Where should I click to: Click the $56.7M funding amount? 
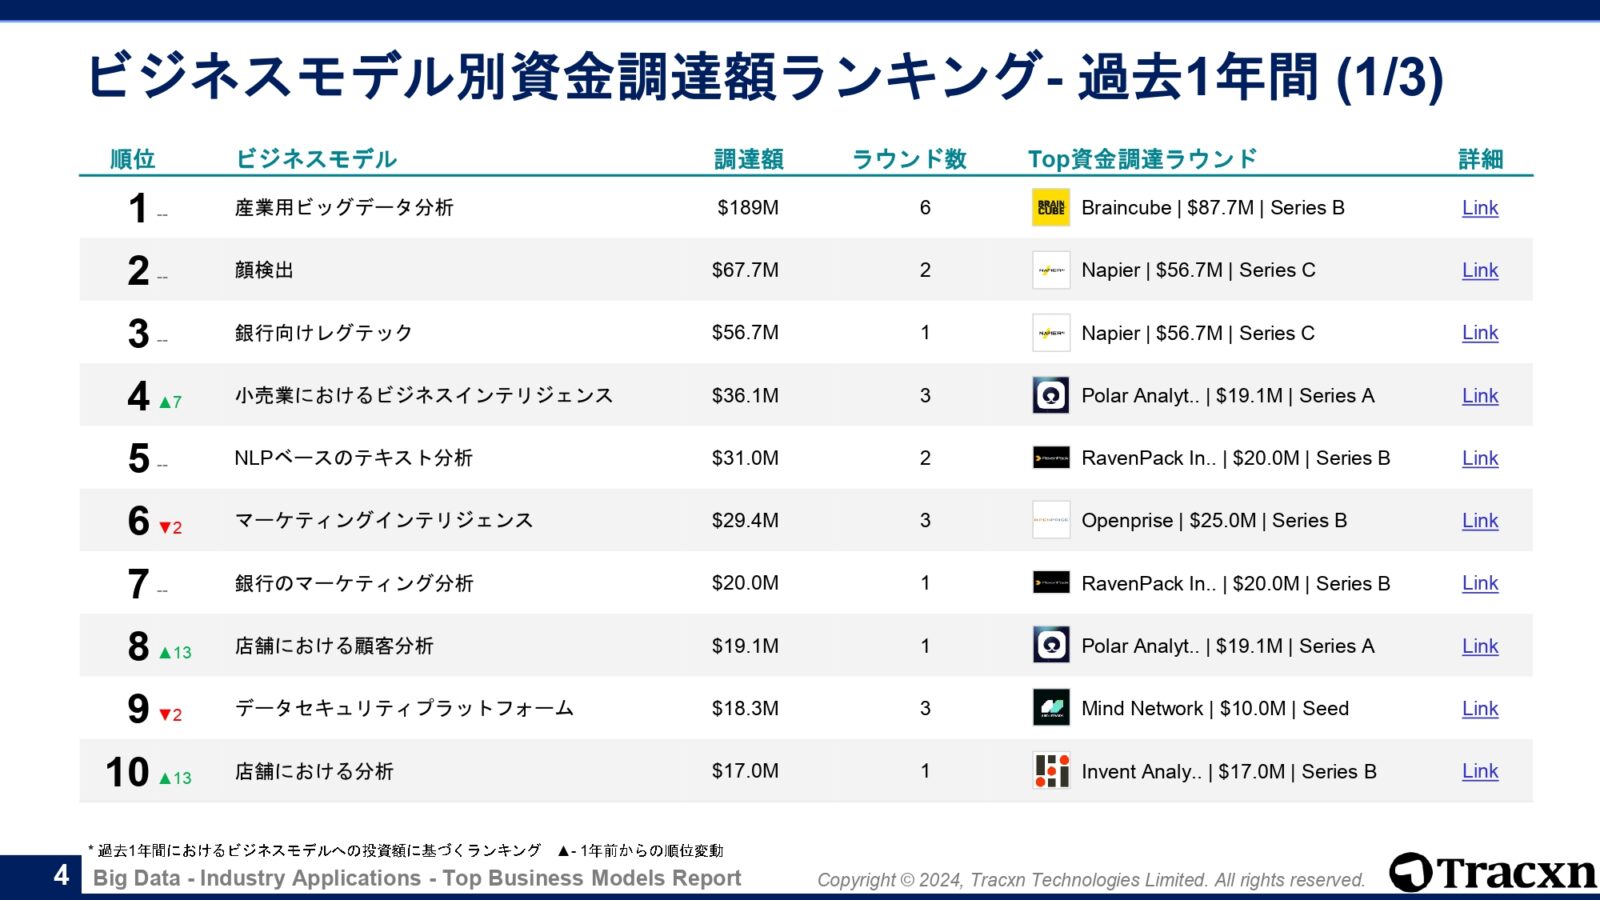745,333
